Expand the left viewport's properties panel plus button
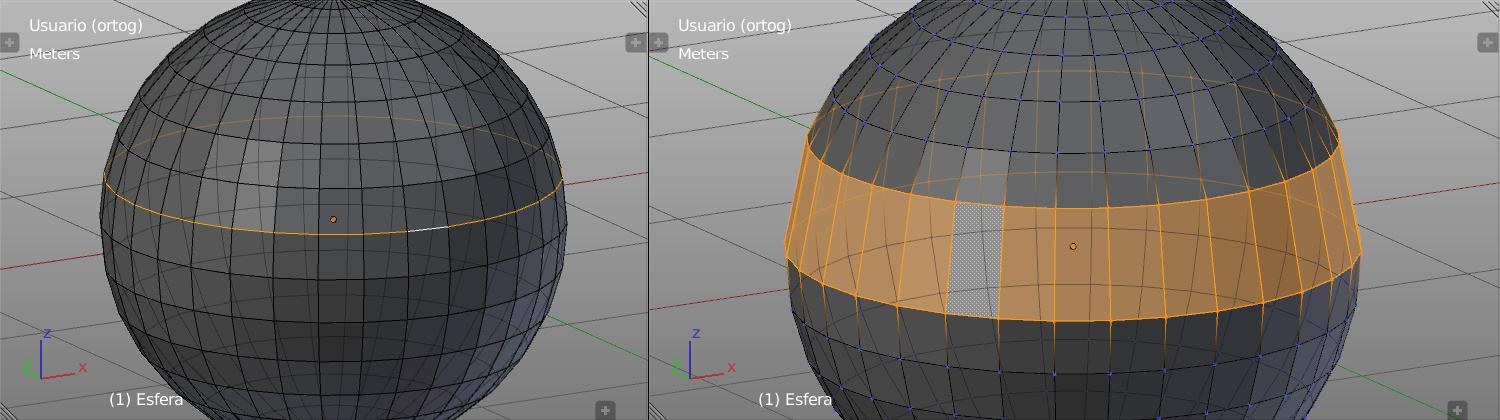1500x420 pixels. pos(636,42)
